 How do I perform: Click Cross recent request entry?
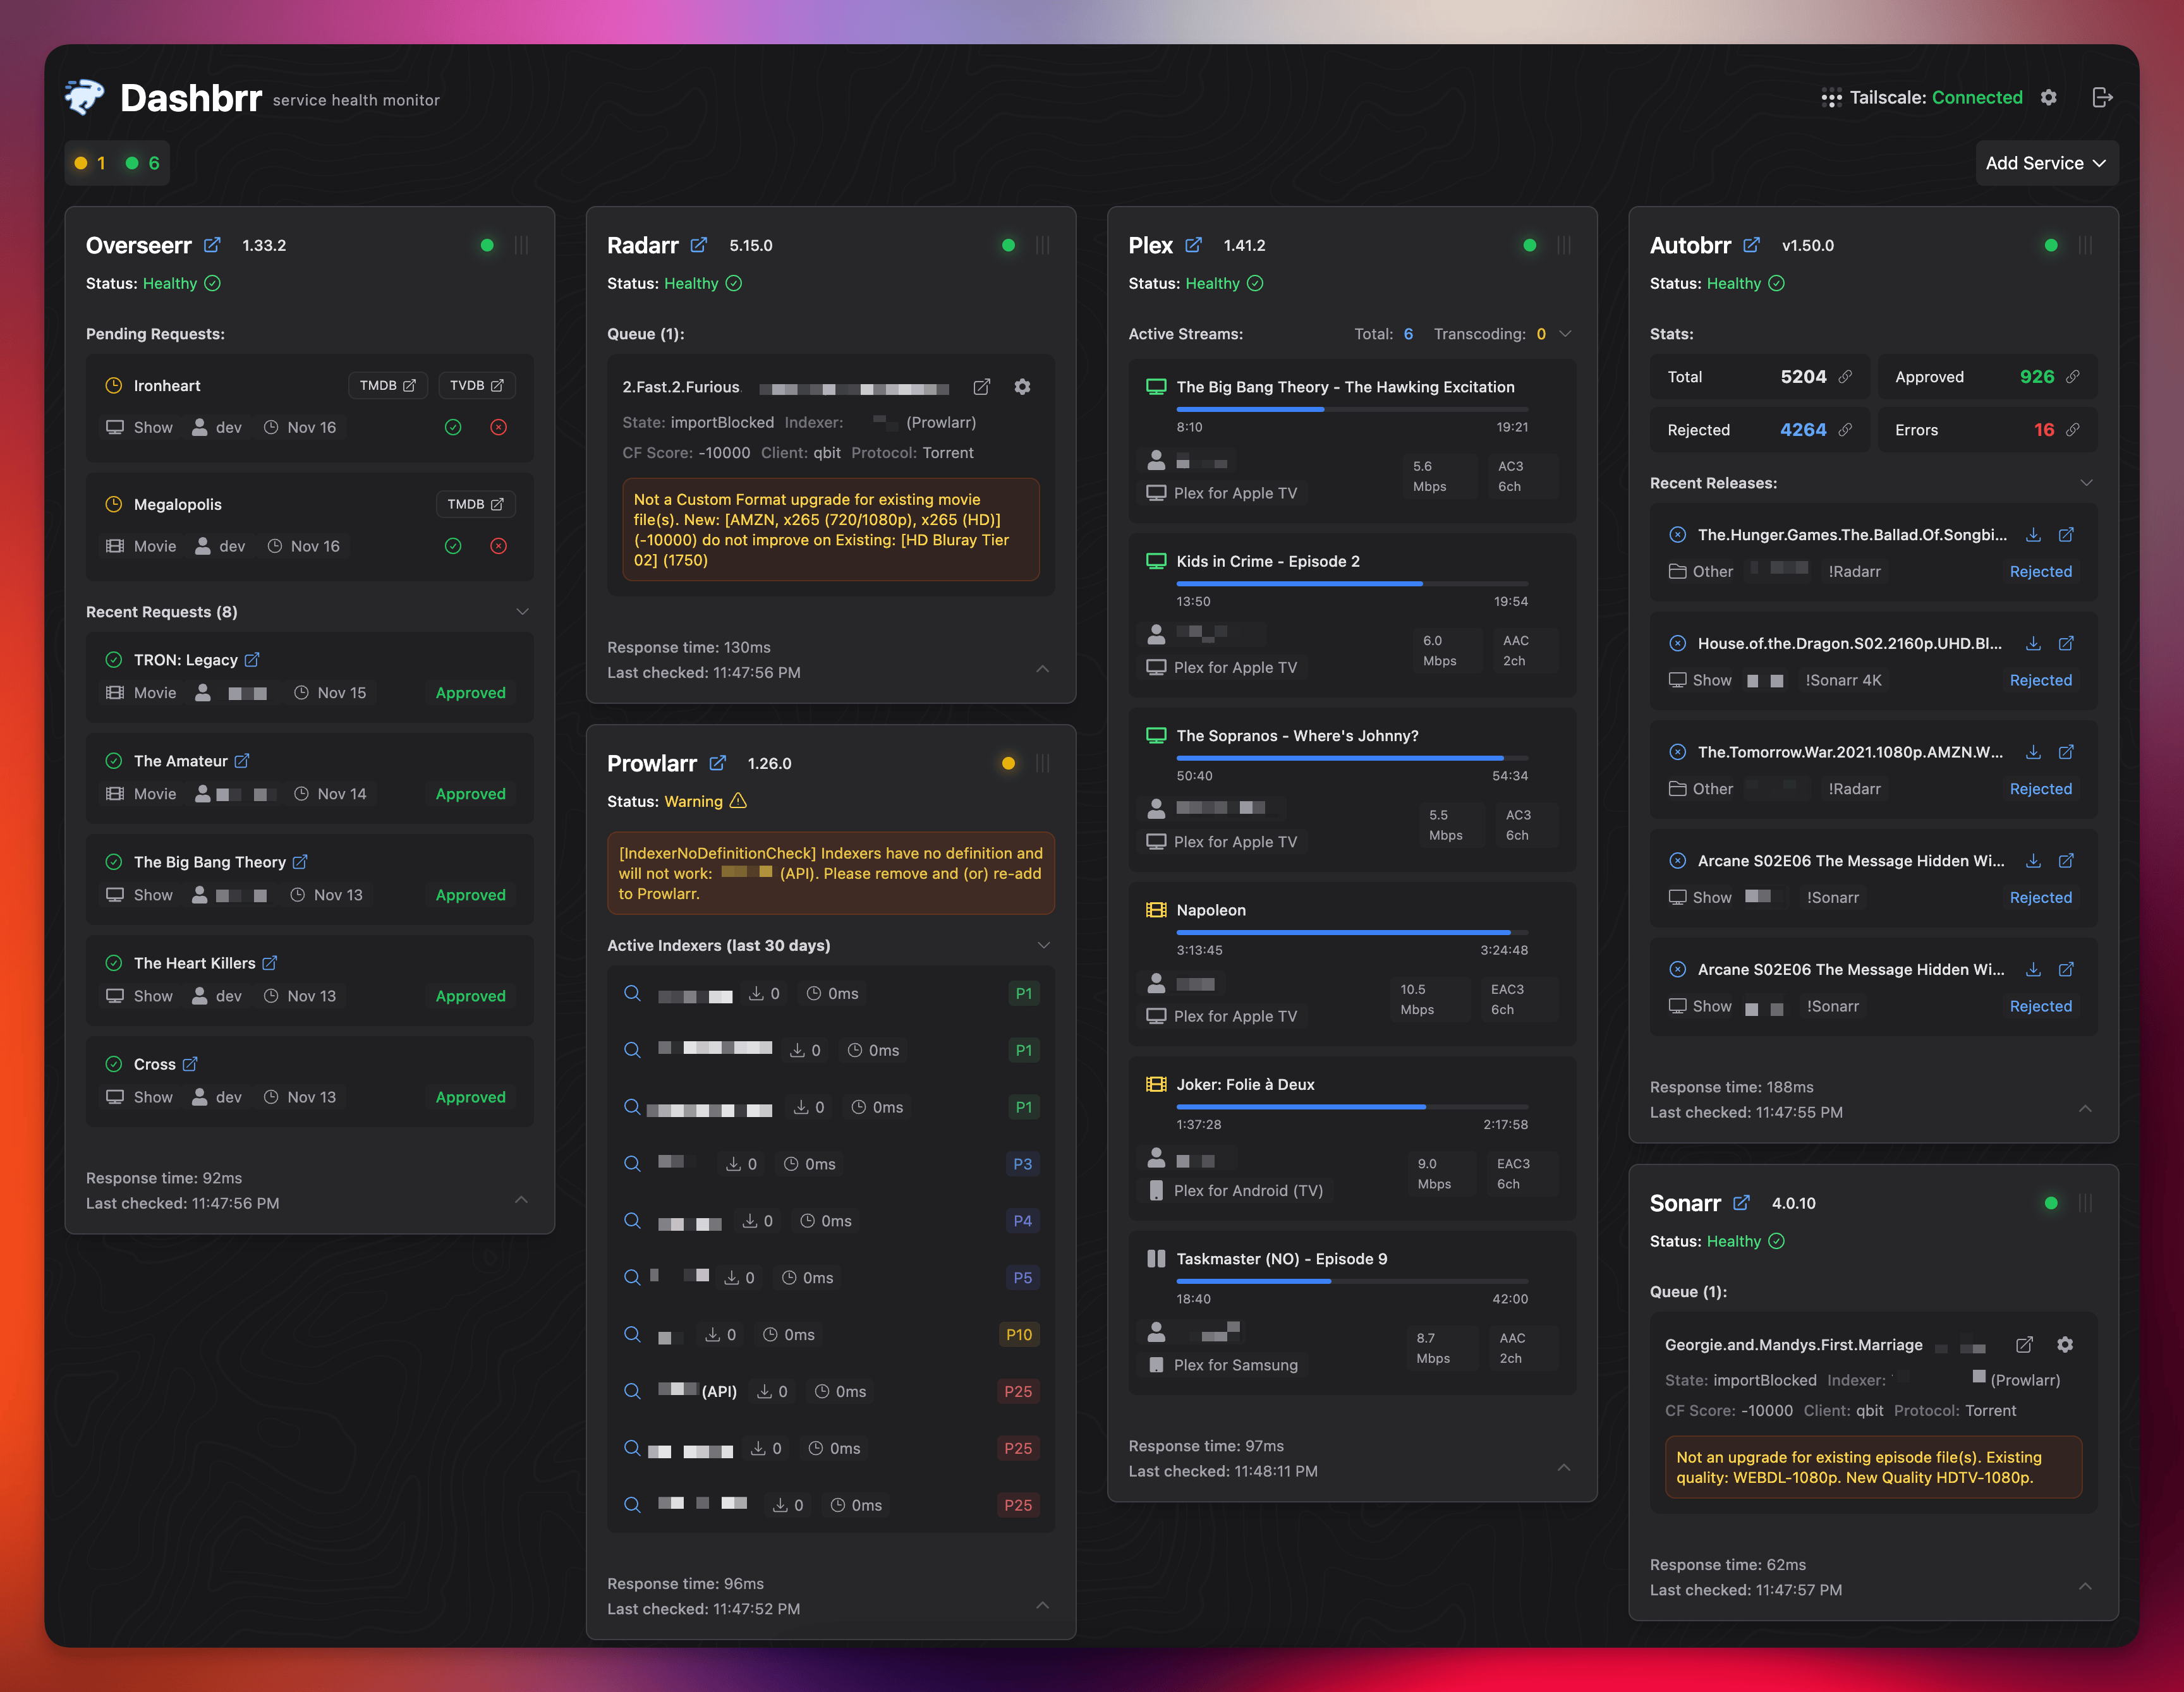tap(310, 1081)
